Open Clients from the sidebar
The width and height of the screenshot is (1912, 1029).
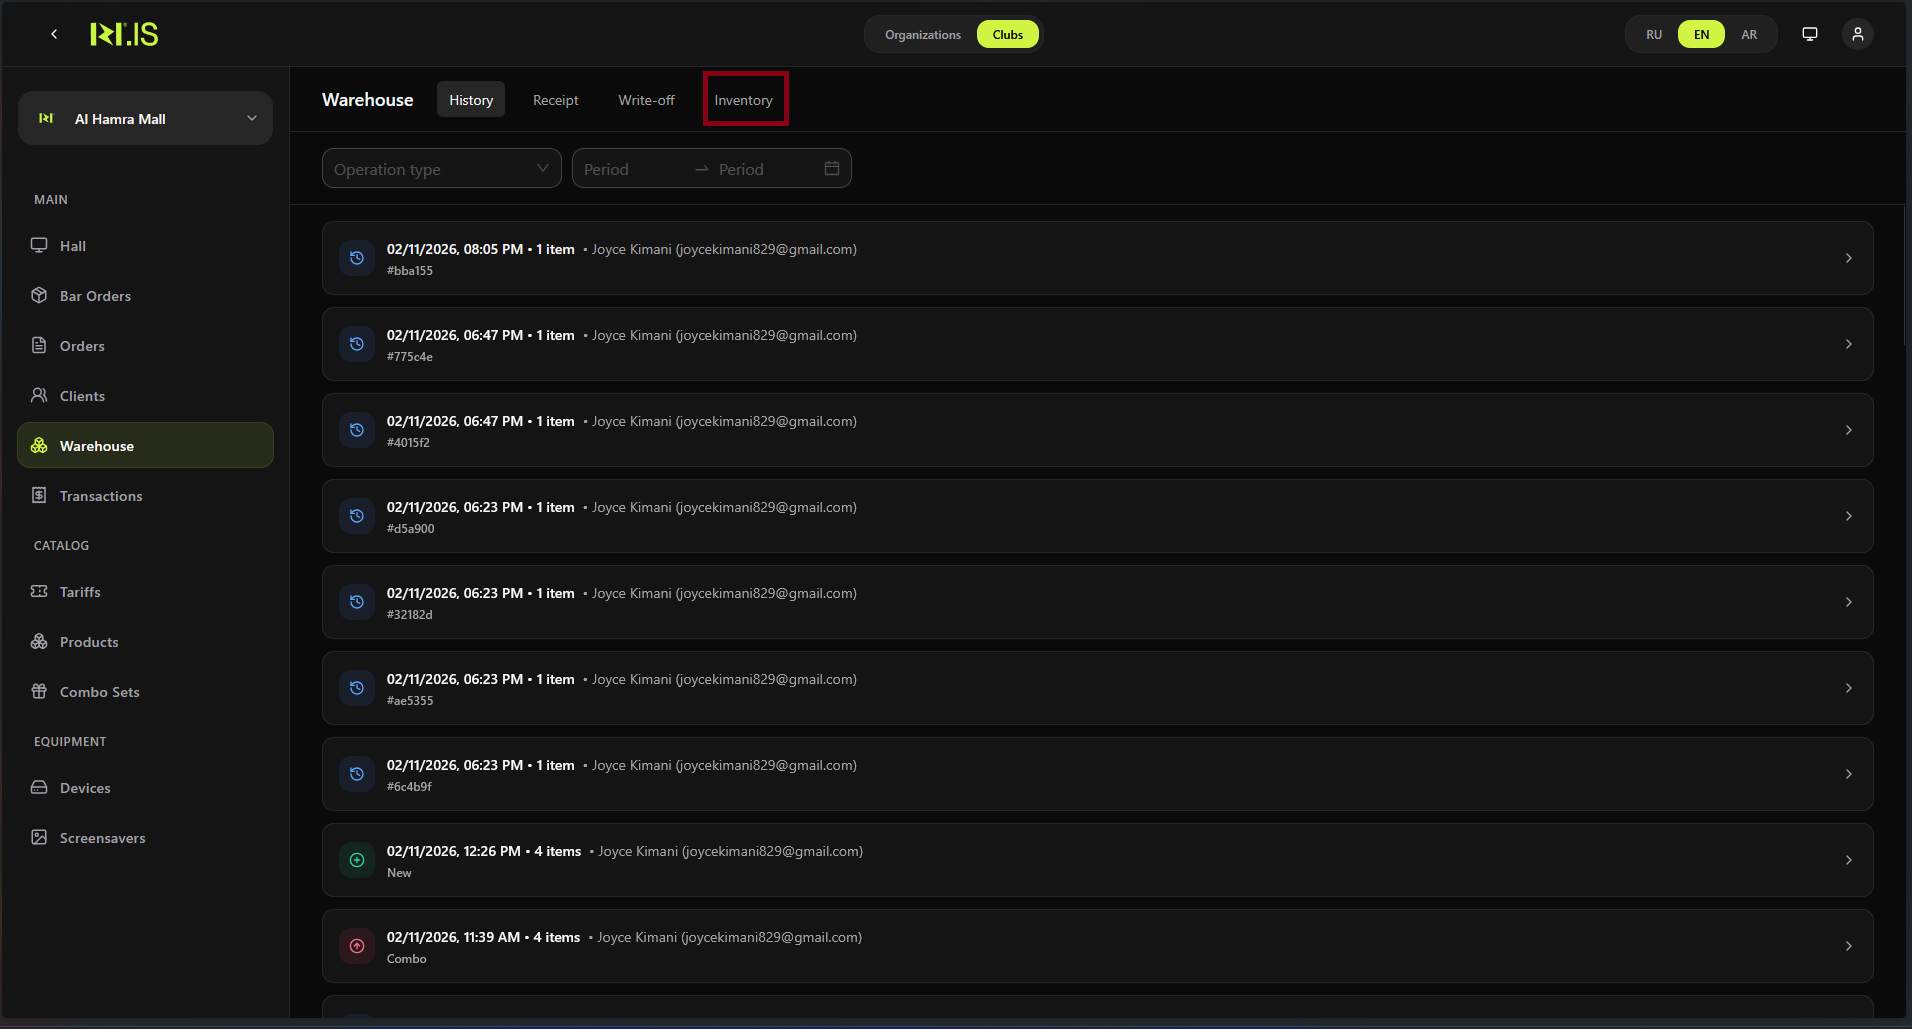[x=38, y=395]
